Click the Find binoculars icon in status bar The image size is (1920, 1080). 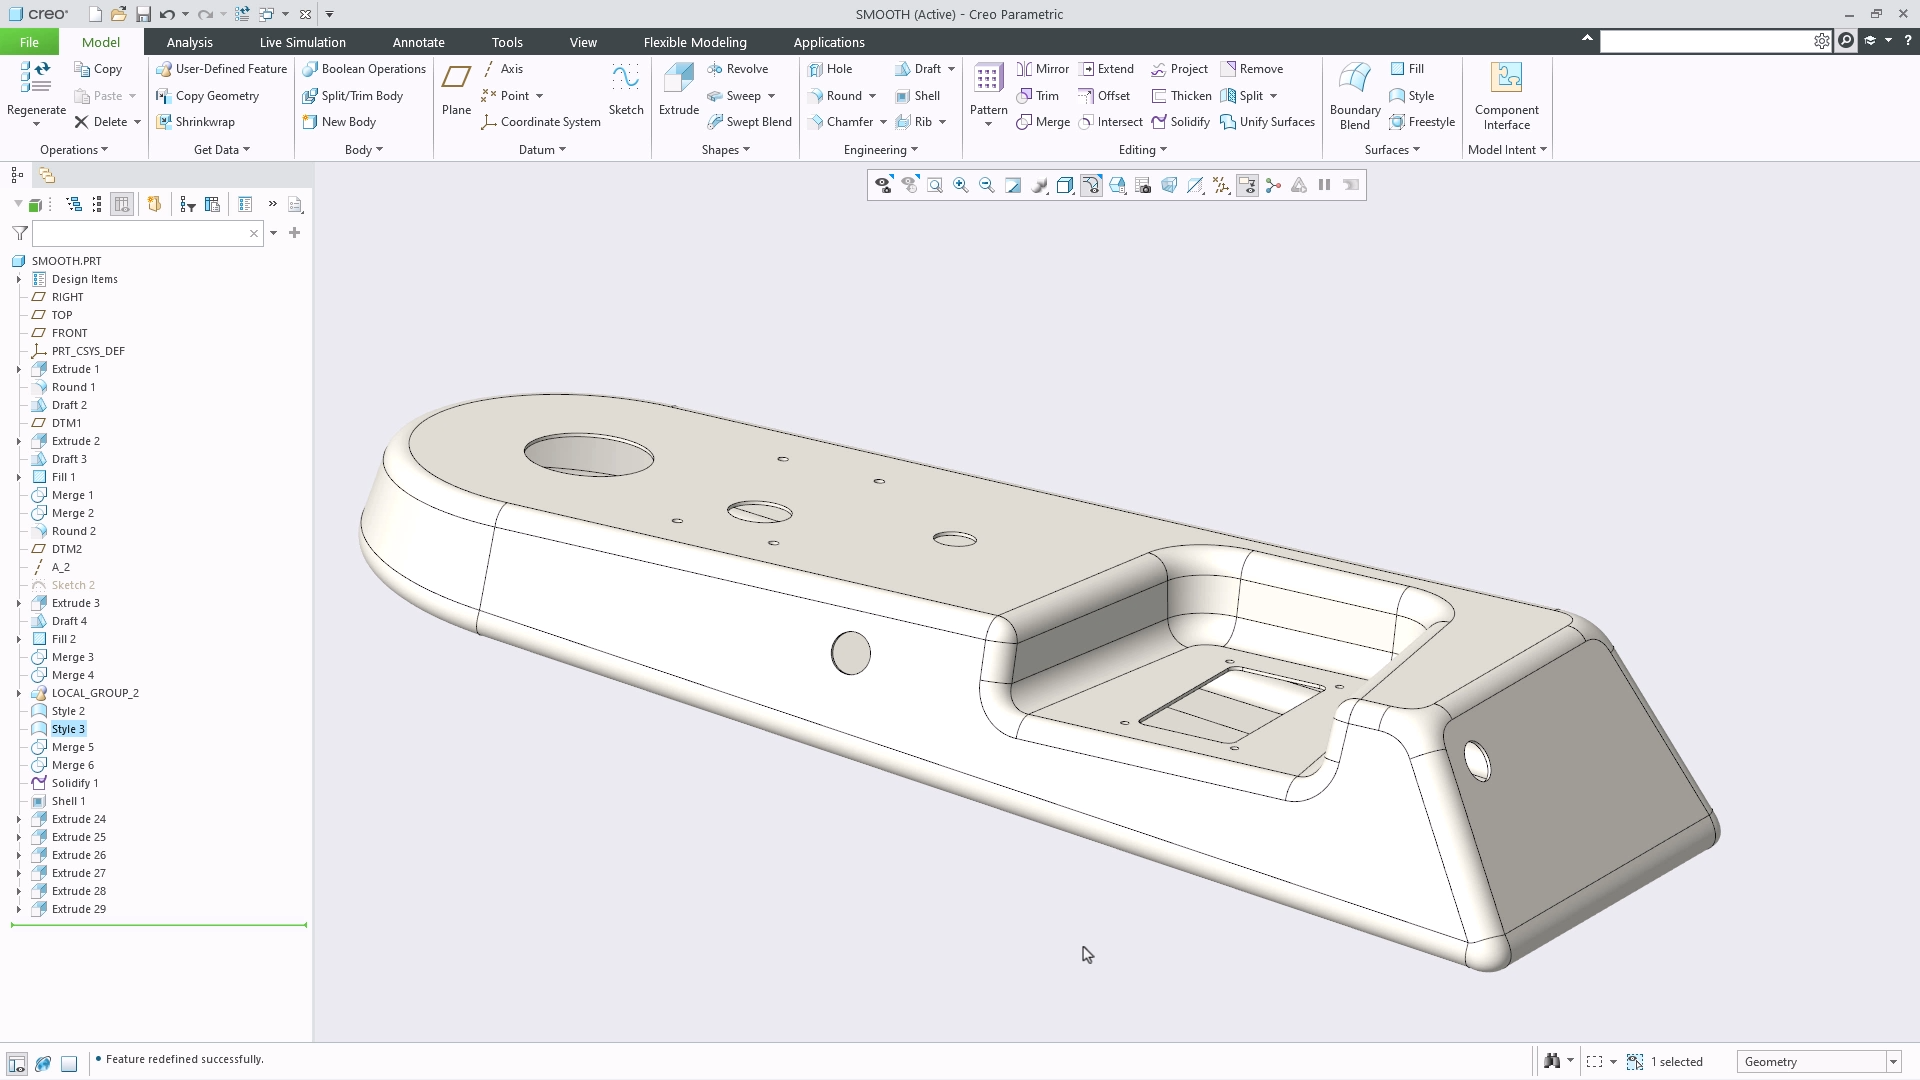(x=1552, y=1061)
